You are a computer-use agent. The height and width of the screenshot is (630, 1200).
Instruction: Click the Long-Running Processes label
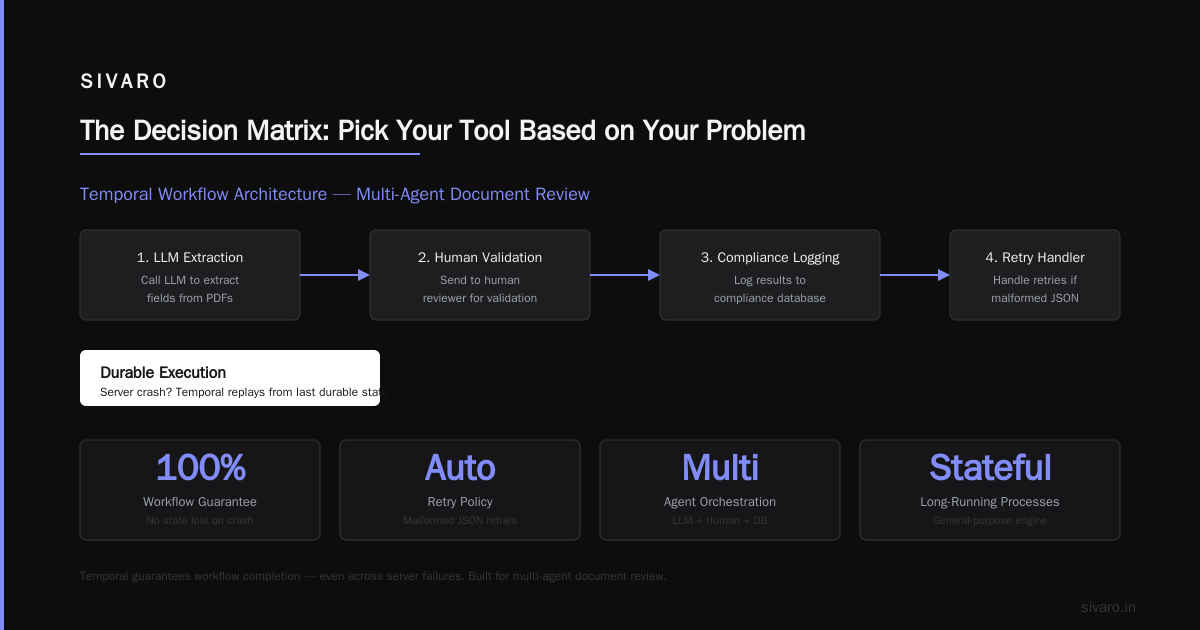tap(990, 502)
